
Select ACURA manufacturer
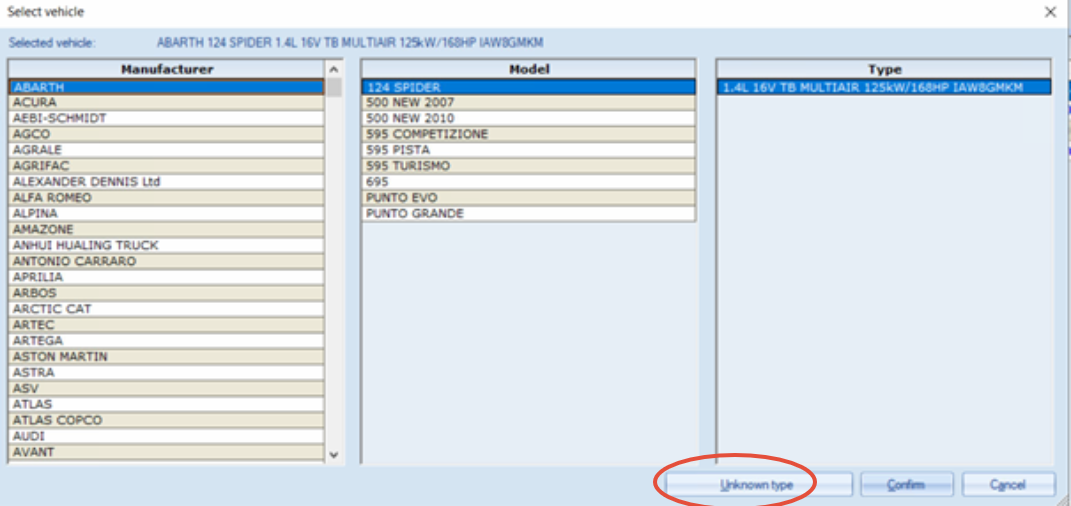click(167, 102)
